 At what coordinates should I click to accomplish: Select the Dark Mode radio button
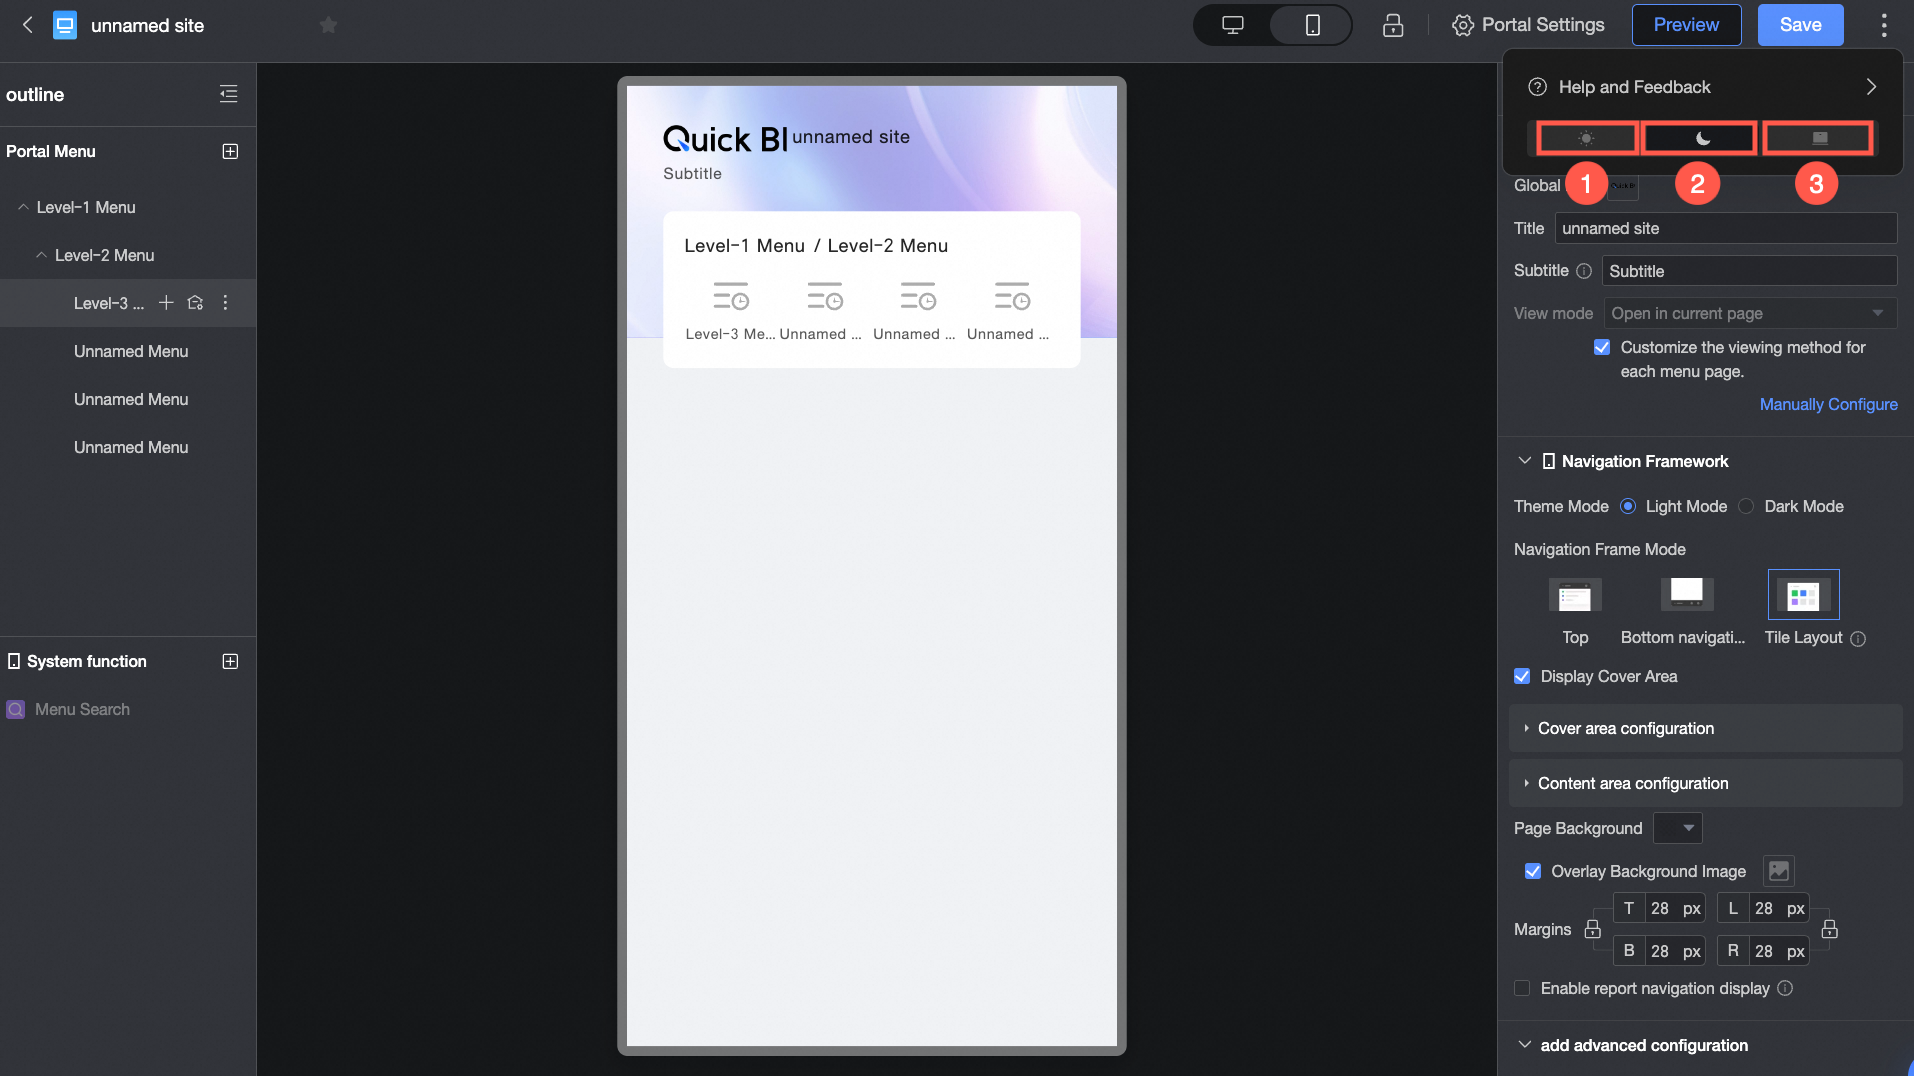tap(1746, 506)
